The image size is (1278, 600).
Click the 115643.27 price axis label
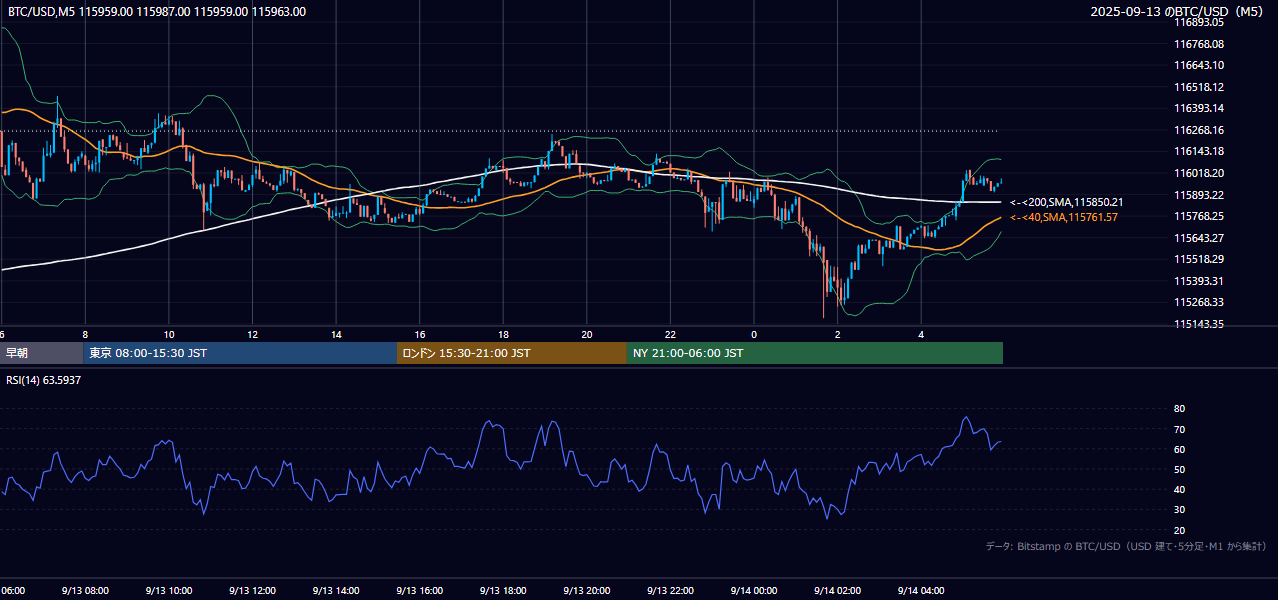[x=1199, y=238]
